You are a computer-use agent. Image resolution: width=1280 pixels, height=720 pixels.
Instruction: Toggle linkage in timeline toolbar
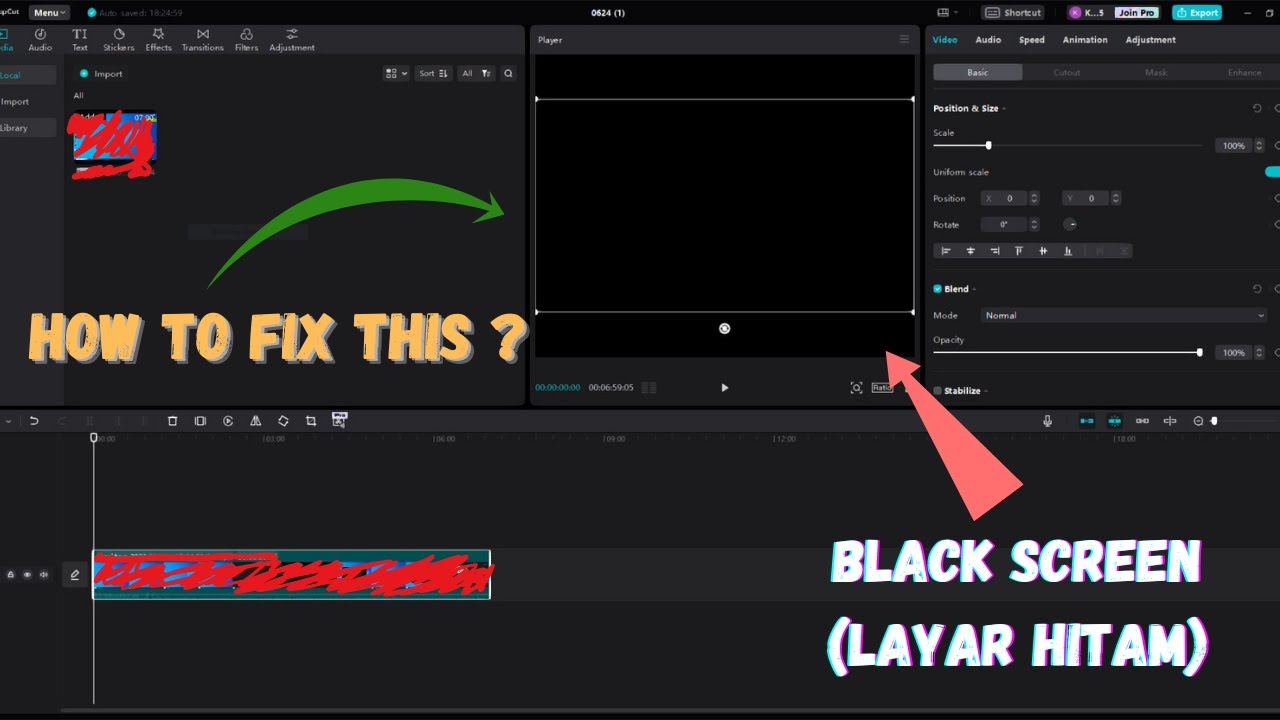[1142, 421]
